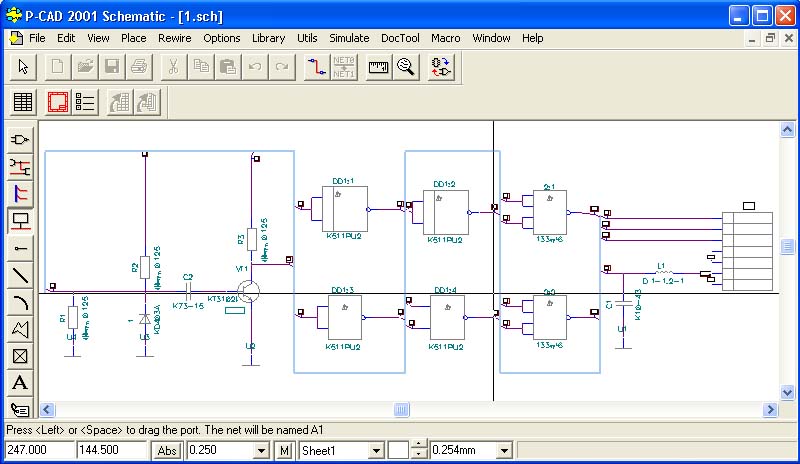
Task: Open the Place menu
Action: 134,38
